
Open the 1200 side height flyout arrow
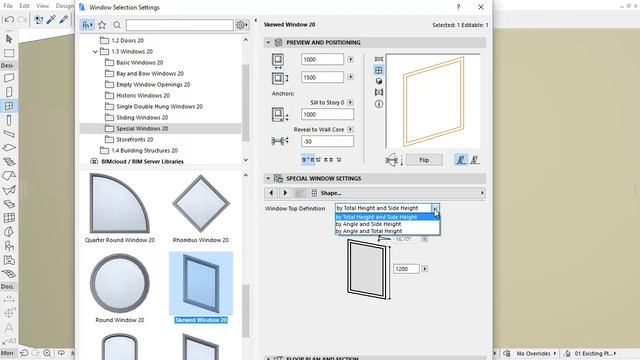coord(425,269)
